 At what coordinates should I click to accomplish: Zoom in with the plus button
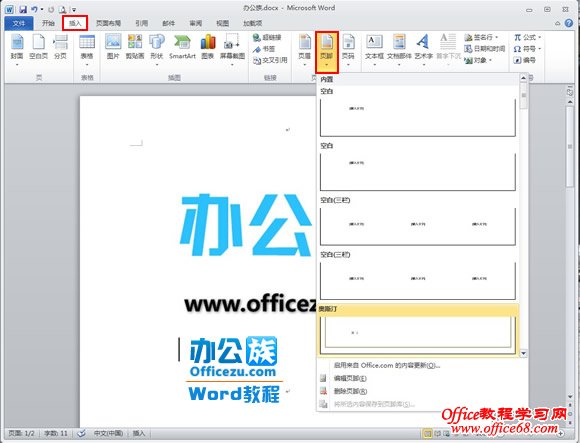[561, 433]
